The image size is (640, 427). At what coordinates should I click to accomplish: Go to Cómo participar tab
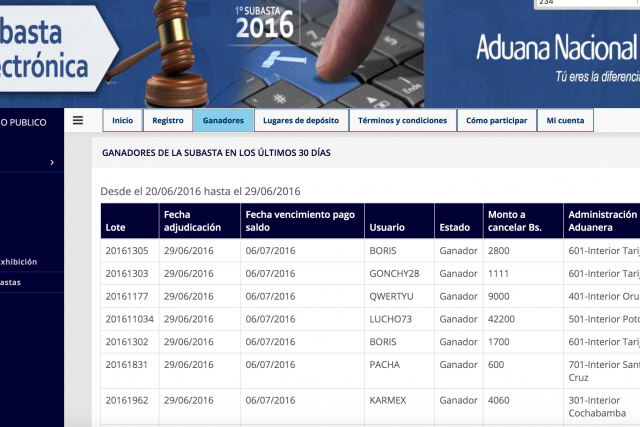[497, 120]
